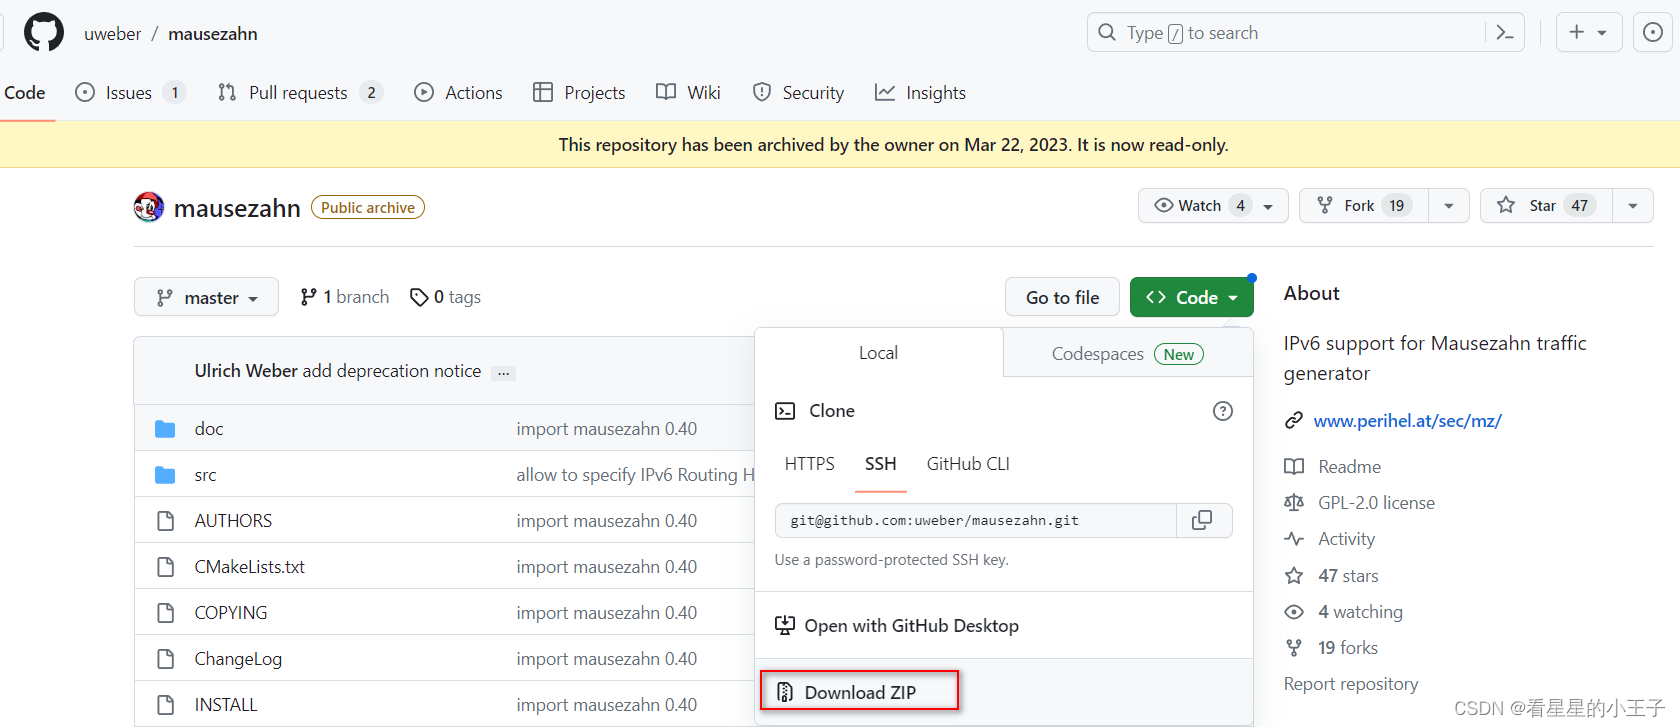Open the Insights tab

(920, 92)
